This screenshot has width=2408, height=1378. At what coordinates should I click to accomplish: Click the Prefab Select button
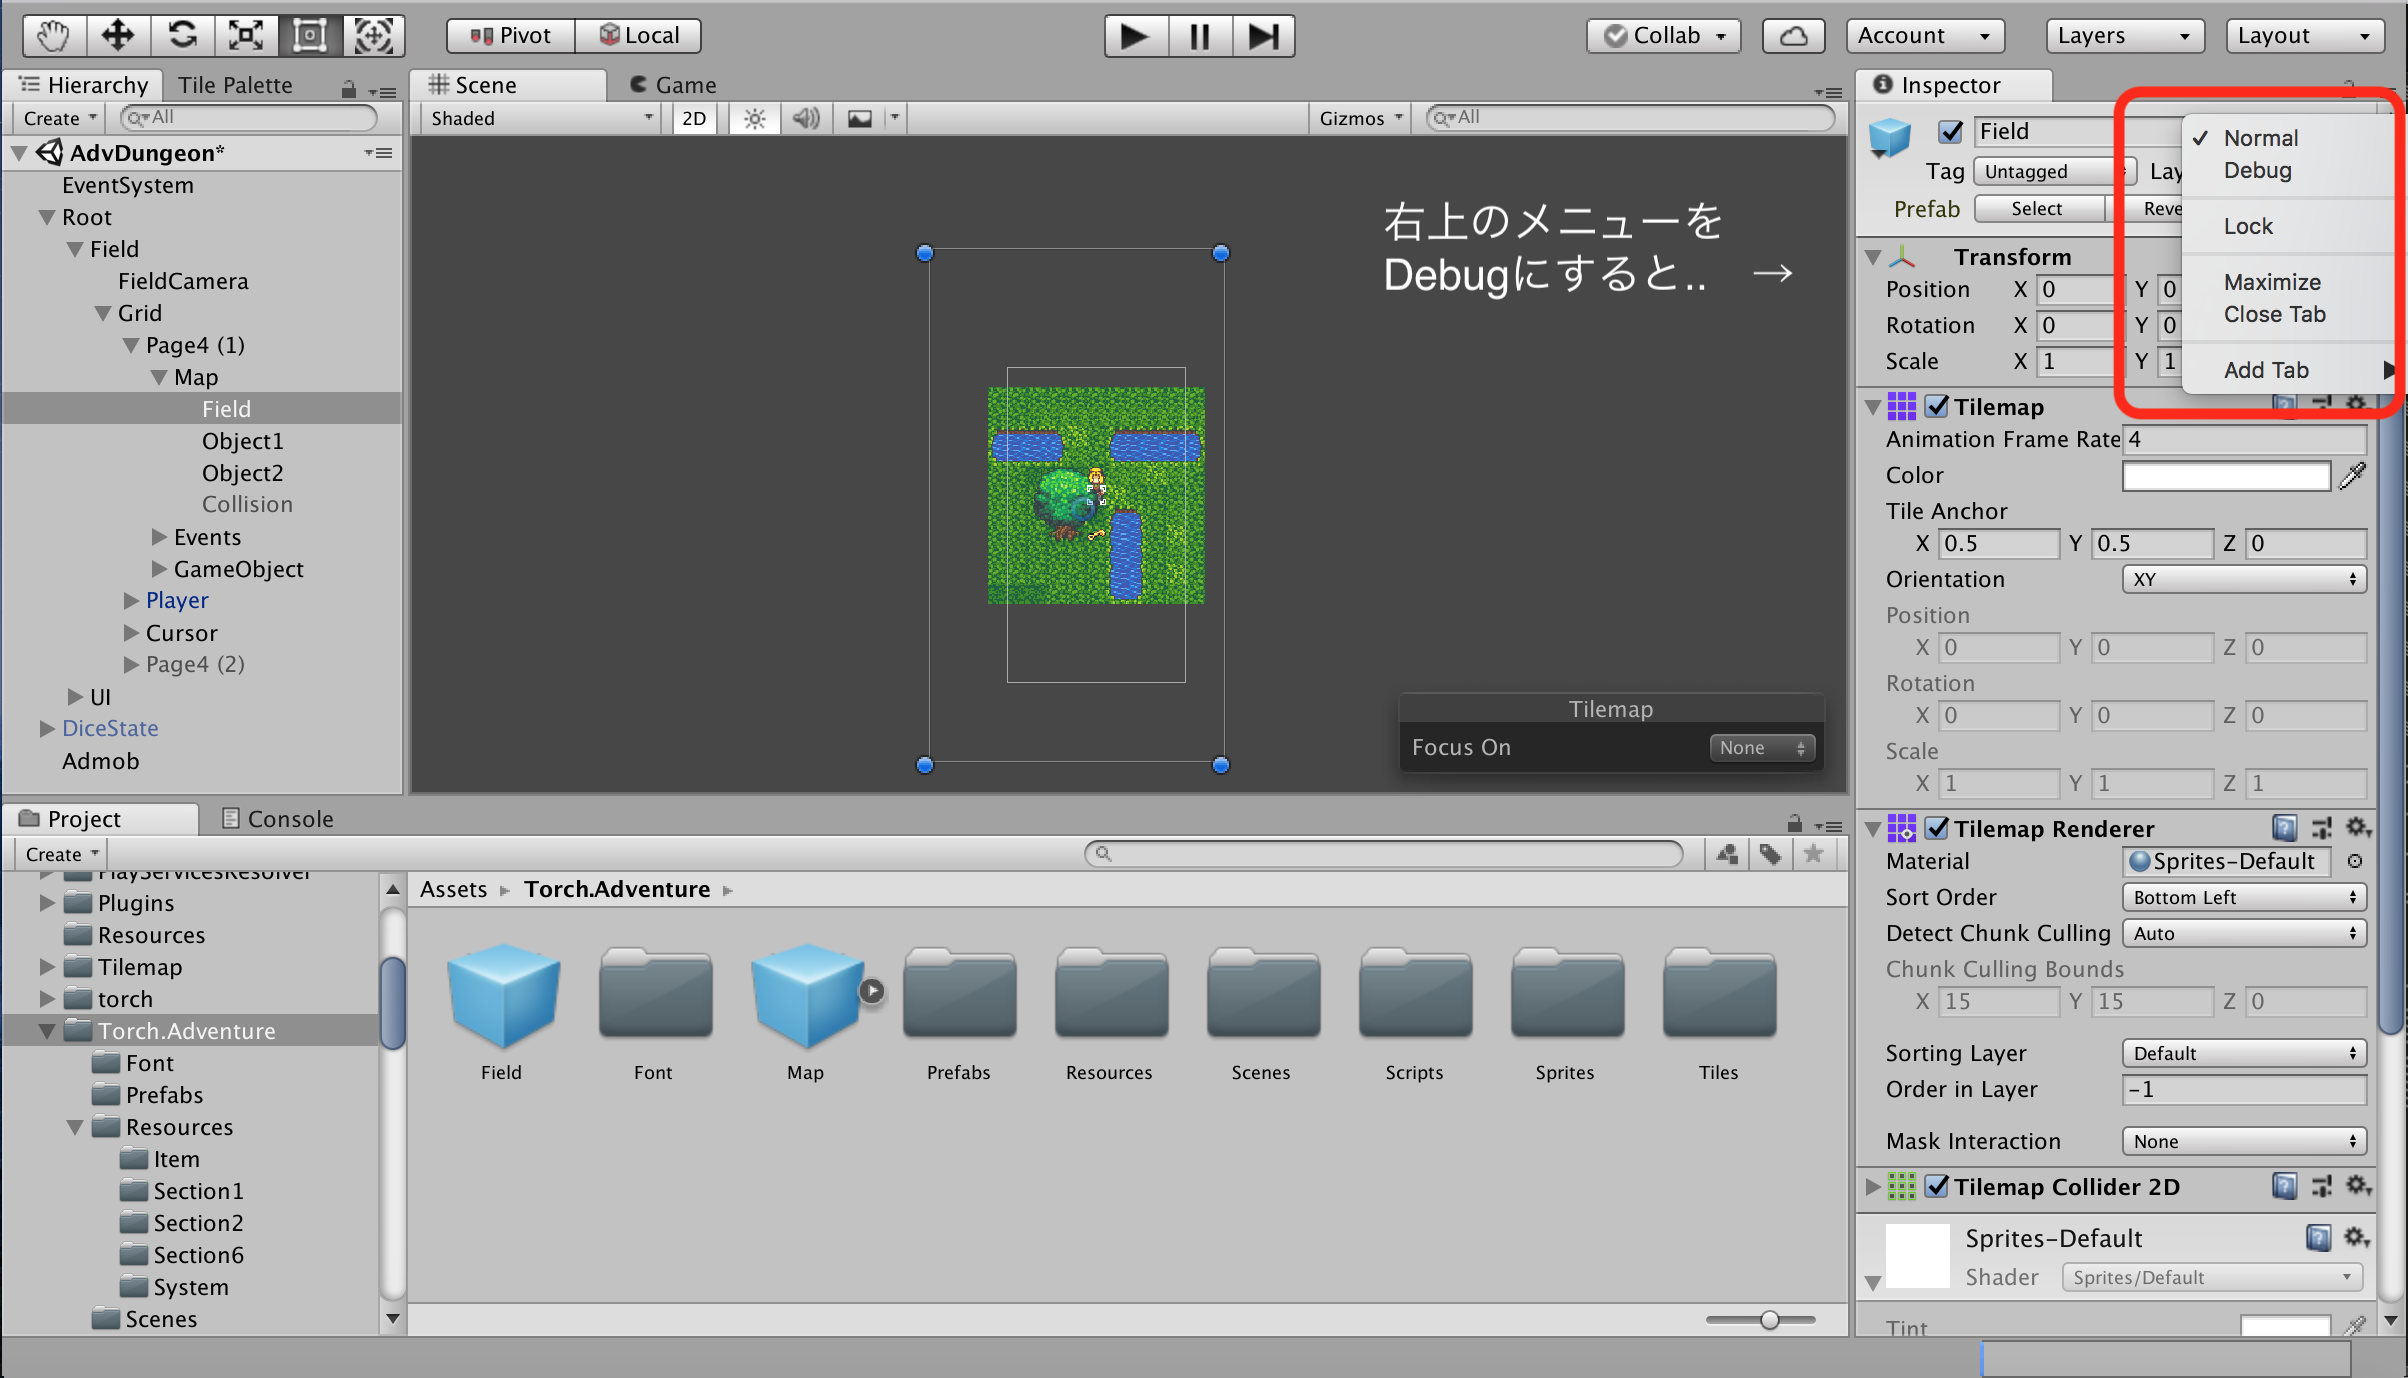pyautogui.click(x=2037, y=208)
